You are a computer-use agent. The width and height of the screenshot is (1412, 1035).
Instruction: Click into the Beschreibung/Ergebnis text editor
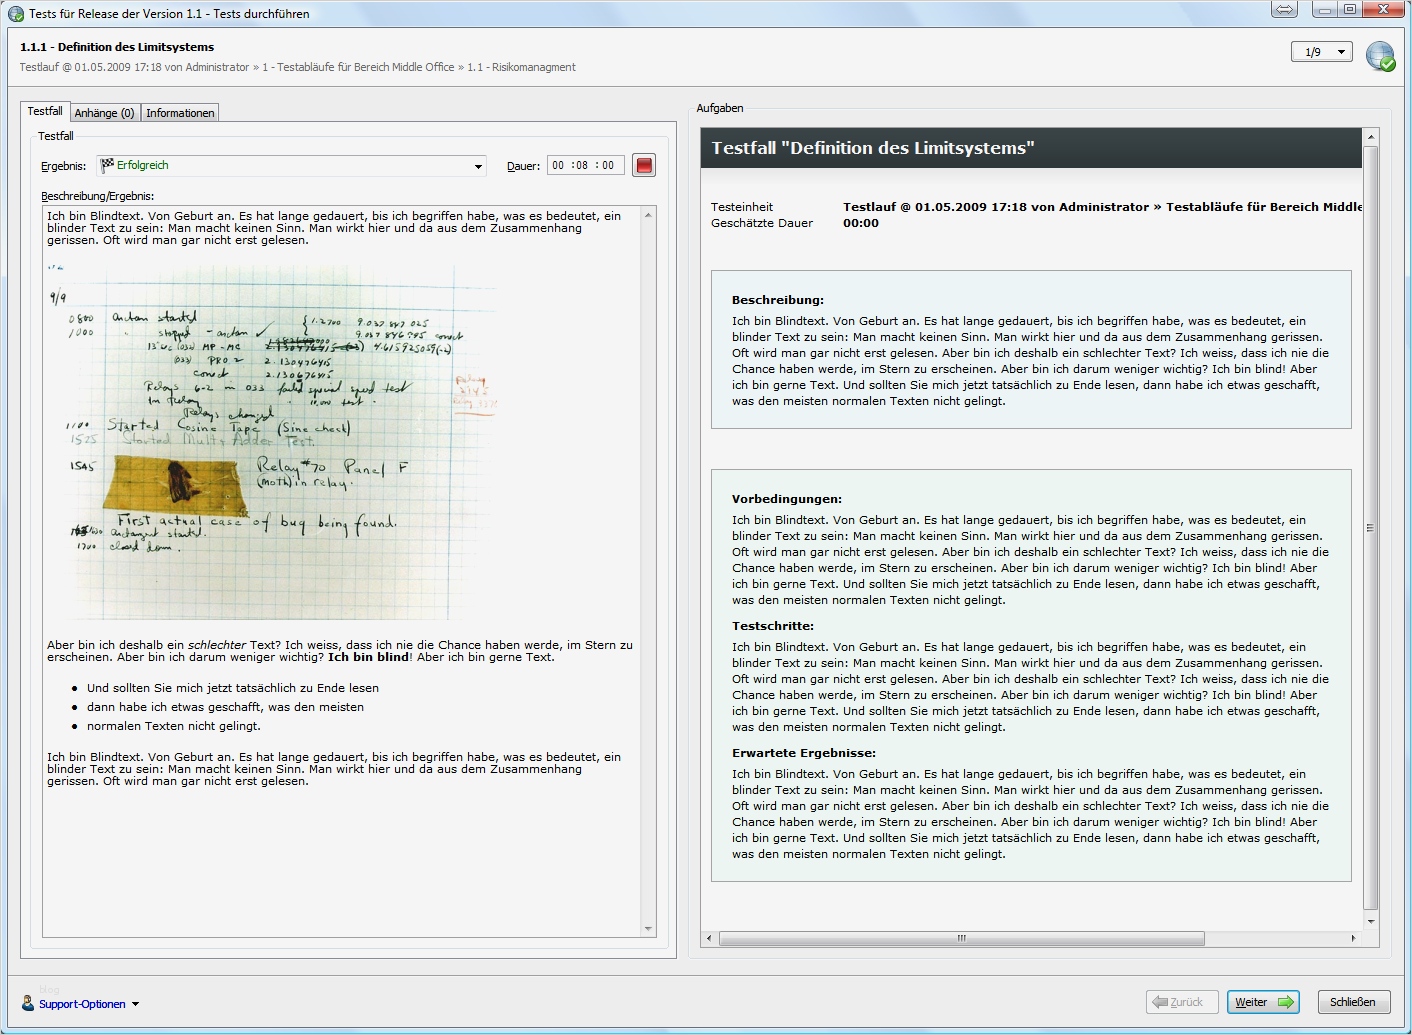click(x=342, y=571)
